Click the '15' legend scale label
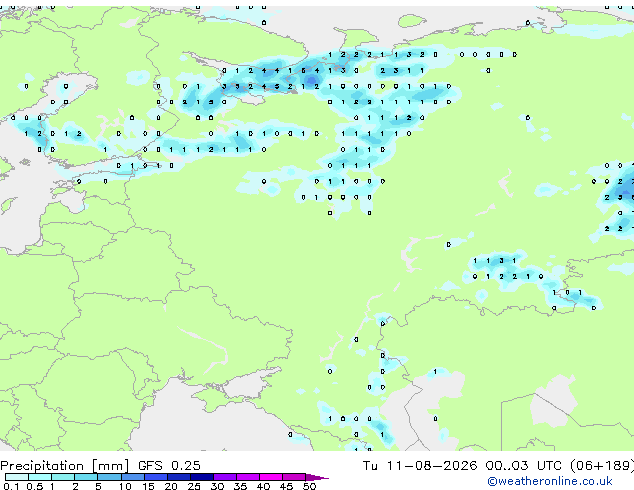 148,486
